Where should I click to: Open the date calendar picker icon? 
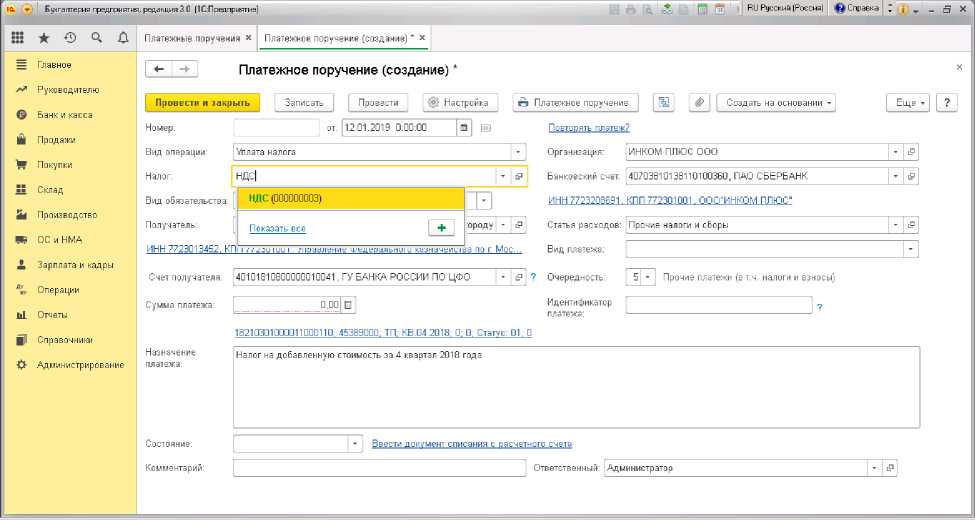tap(463, 128)
